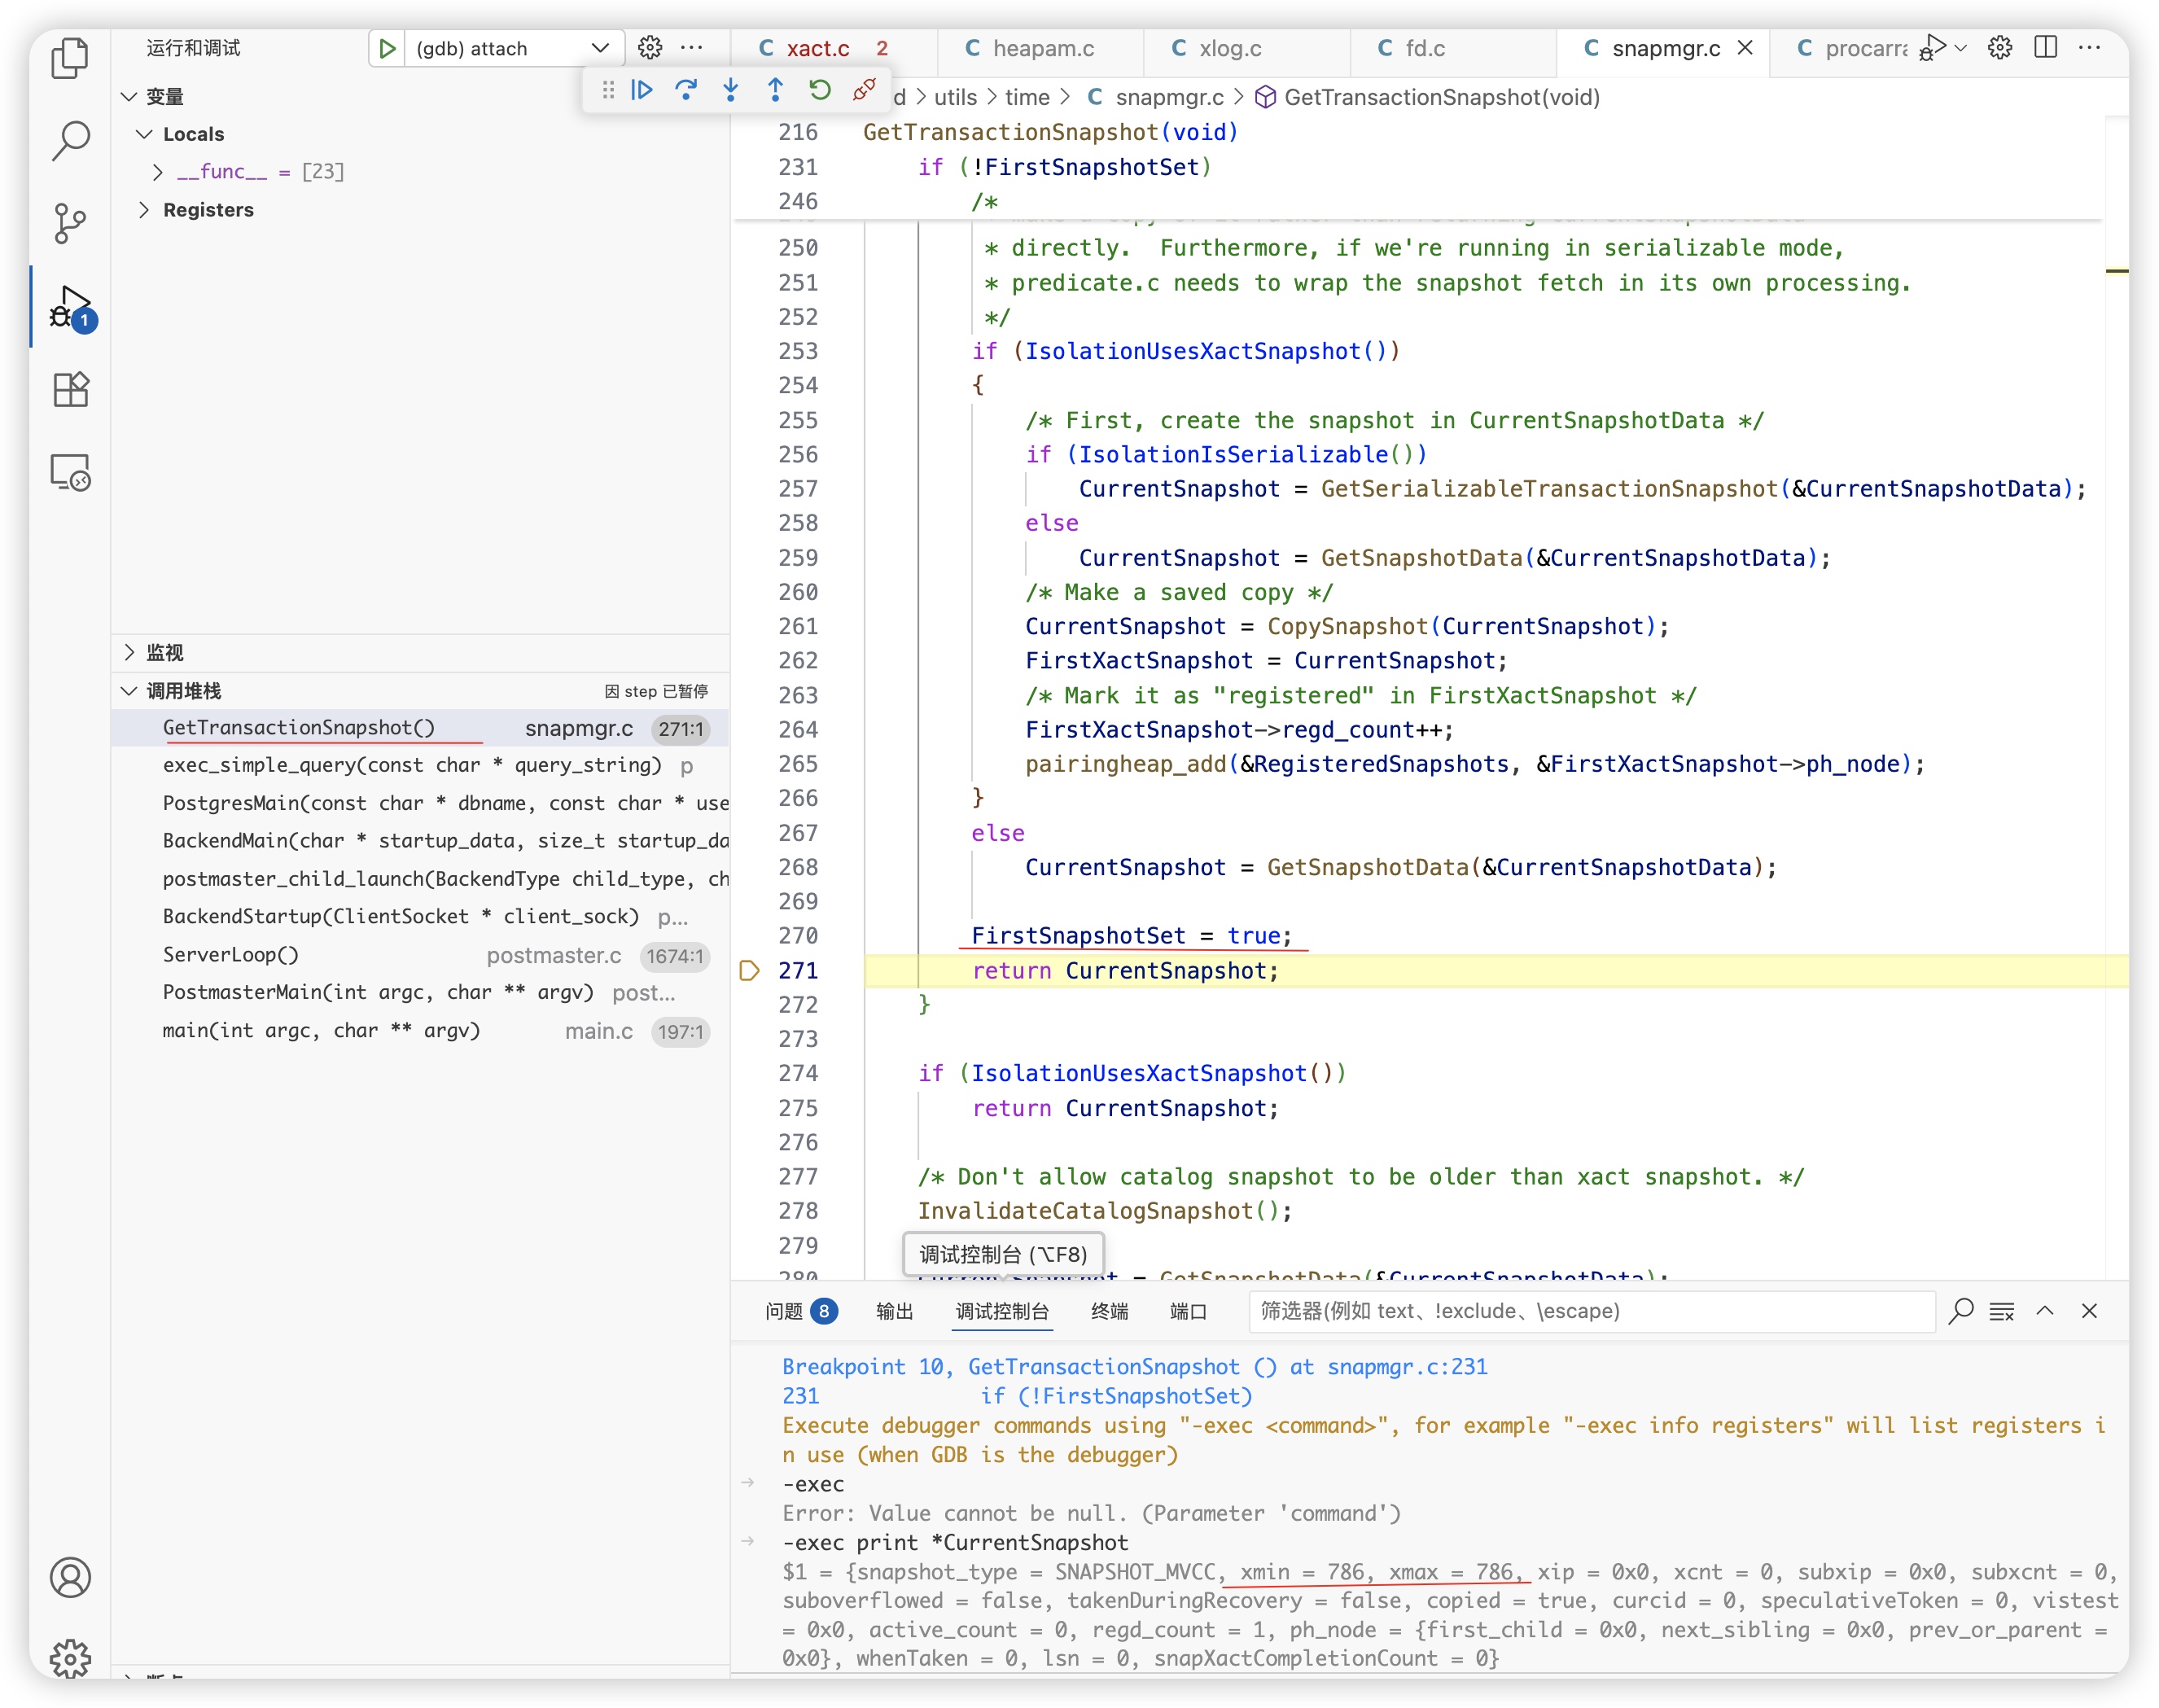Switch to the heapam.c editor tab
This screenshot has height=1708, width=2159.
1042,48
